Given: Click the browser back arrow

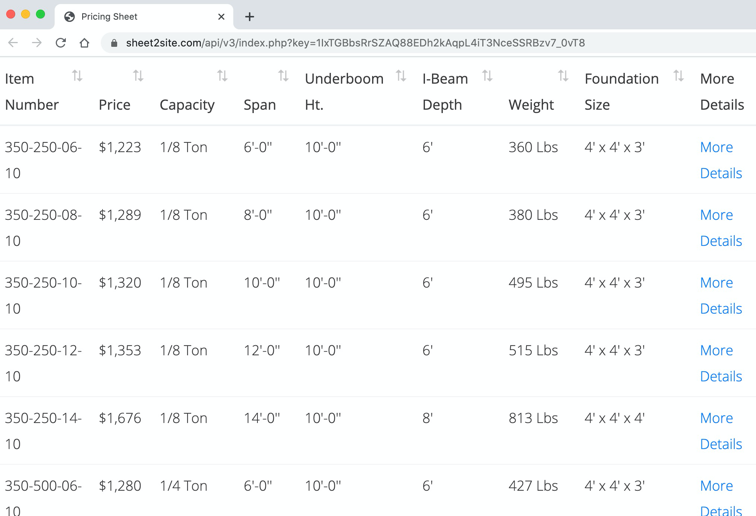Looking at the screenshot, I should (x=13, y=43).
